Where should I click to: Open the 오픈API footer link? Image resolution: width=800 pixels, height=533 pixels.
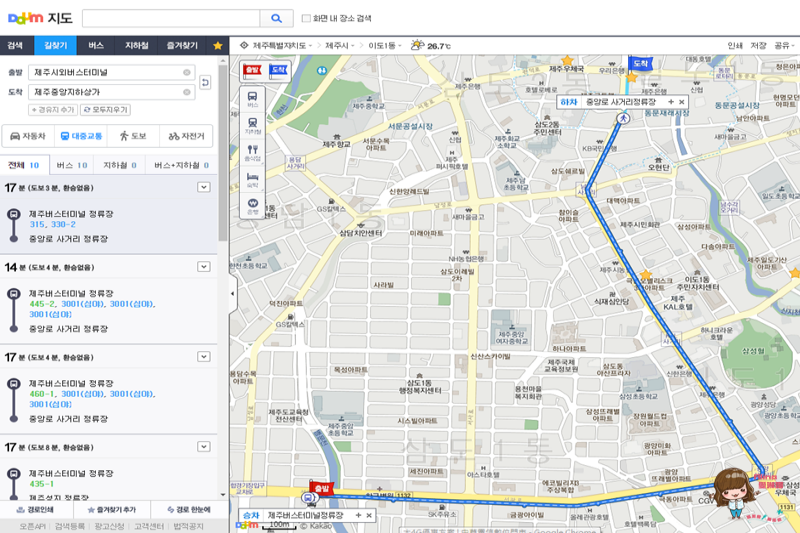(x=33, y=526)
